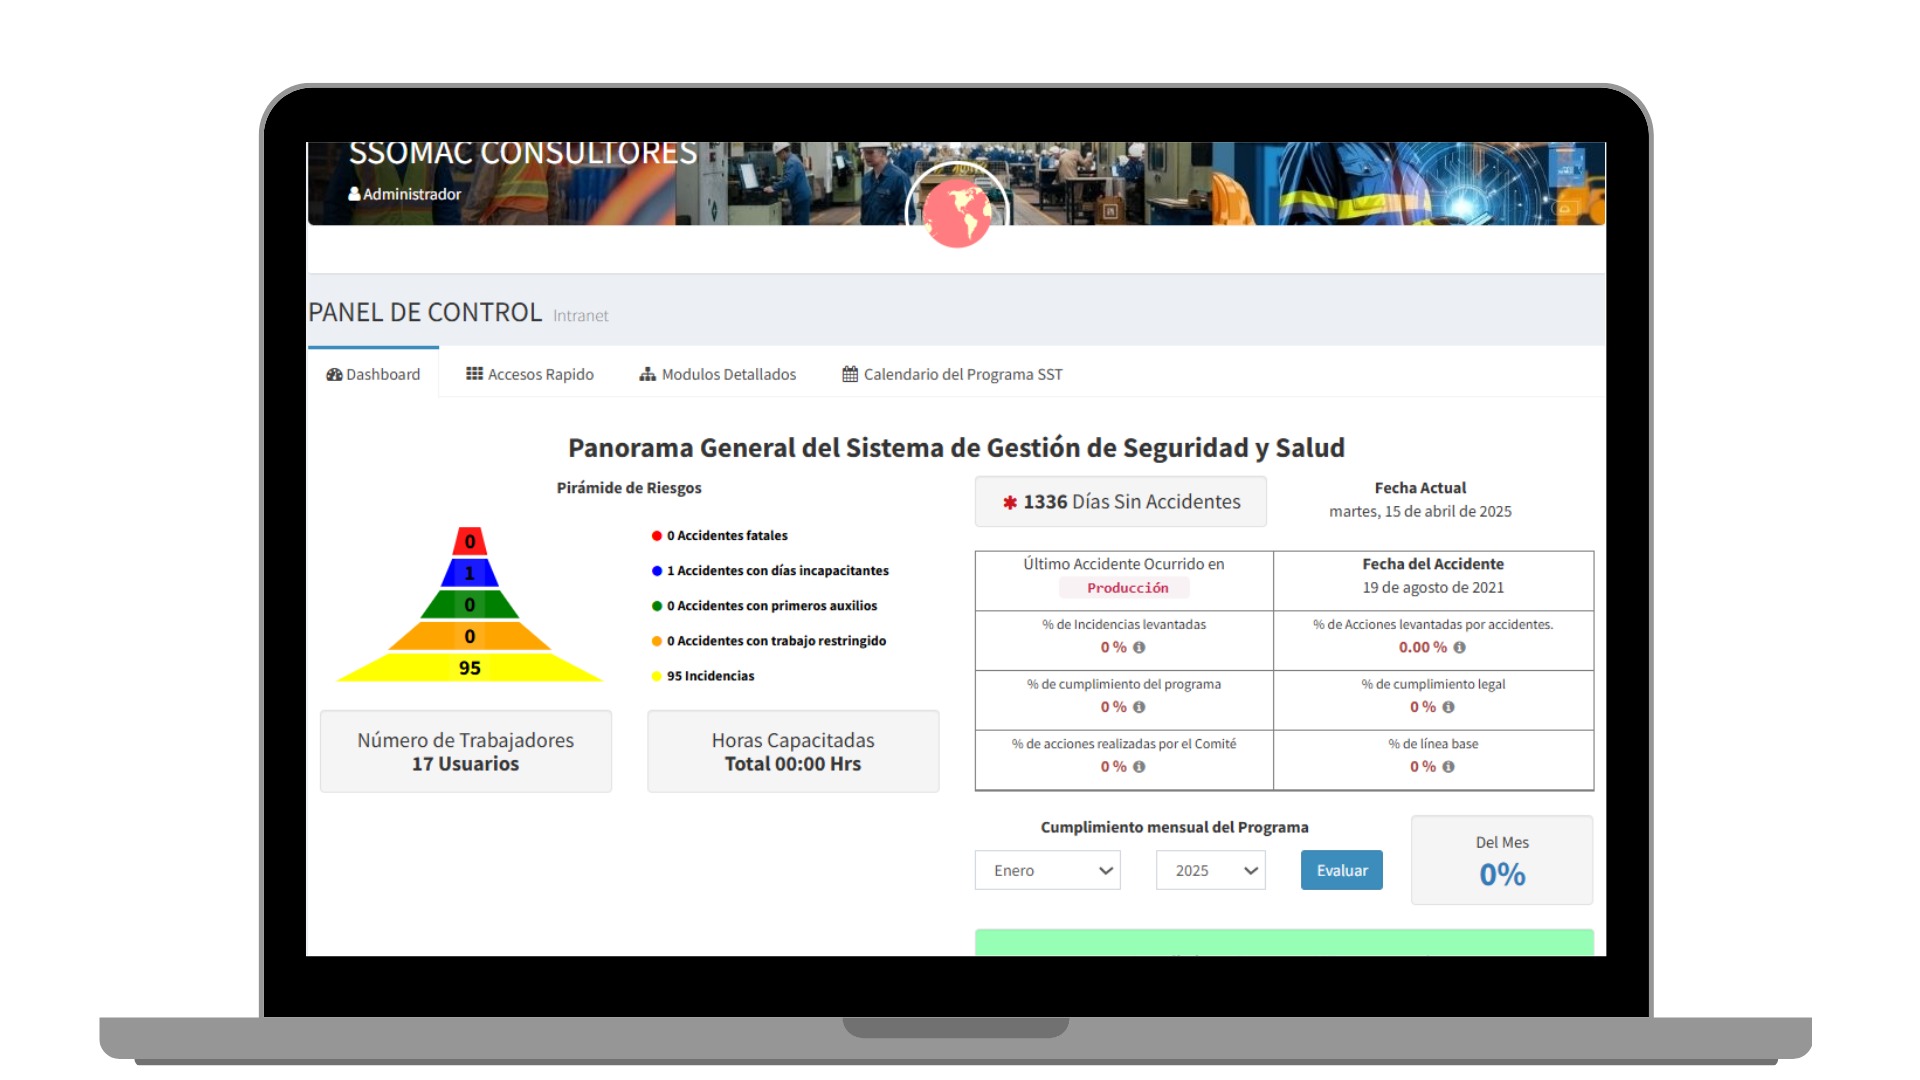Click the yellow 95 Incidencias pyramid segment
The width and height of the screenshot is (1920, 1080).
click(x=469, y=667)
